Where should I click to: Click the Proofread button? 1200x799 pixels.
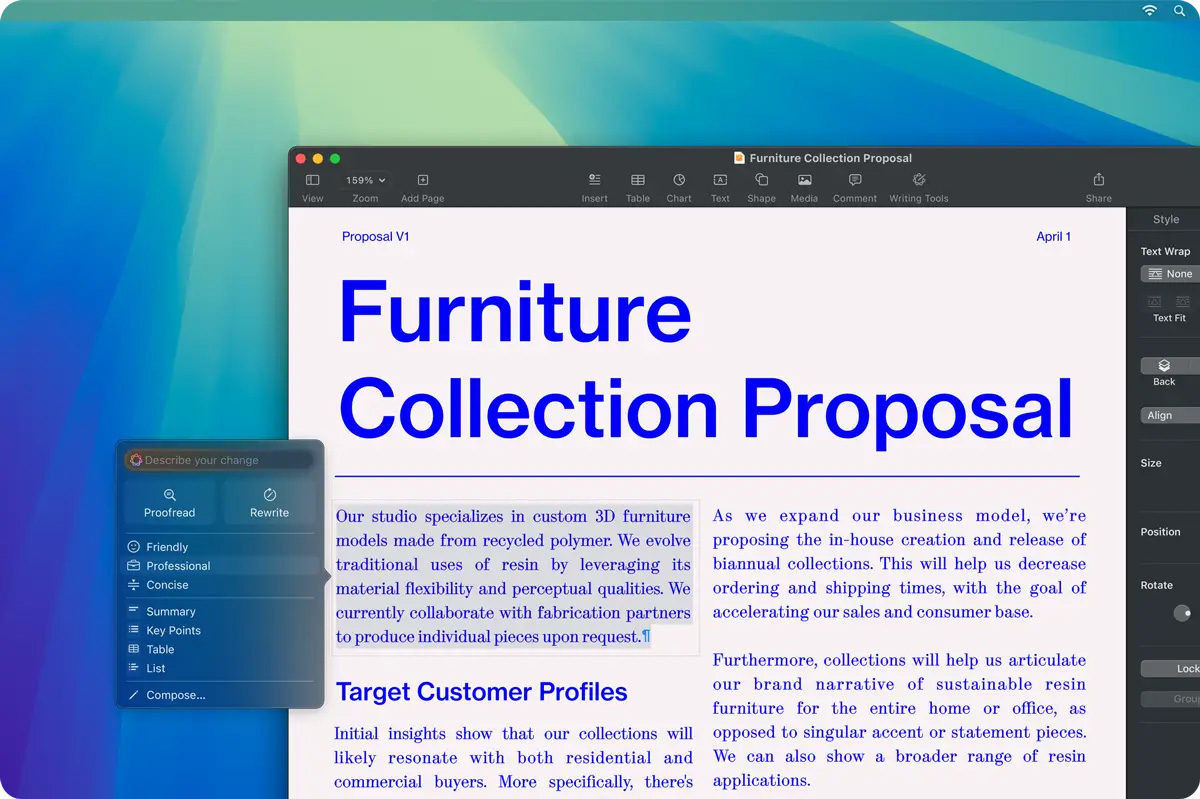pyautogui.click(x=170, y=503)
